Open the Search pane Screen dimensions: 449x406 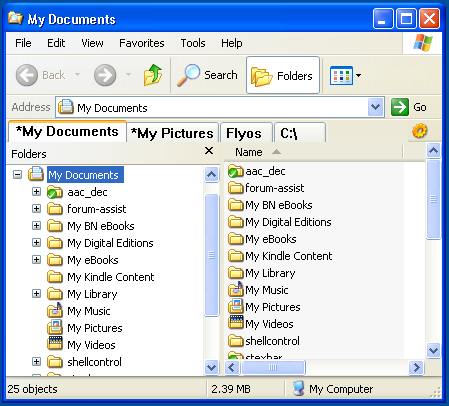(x=207, y=75)
